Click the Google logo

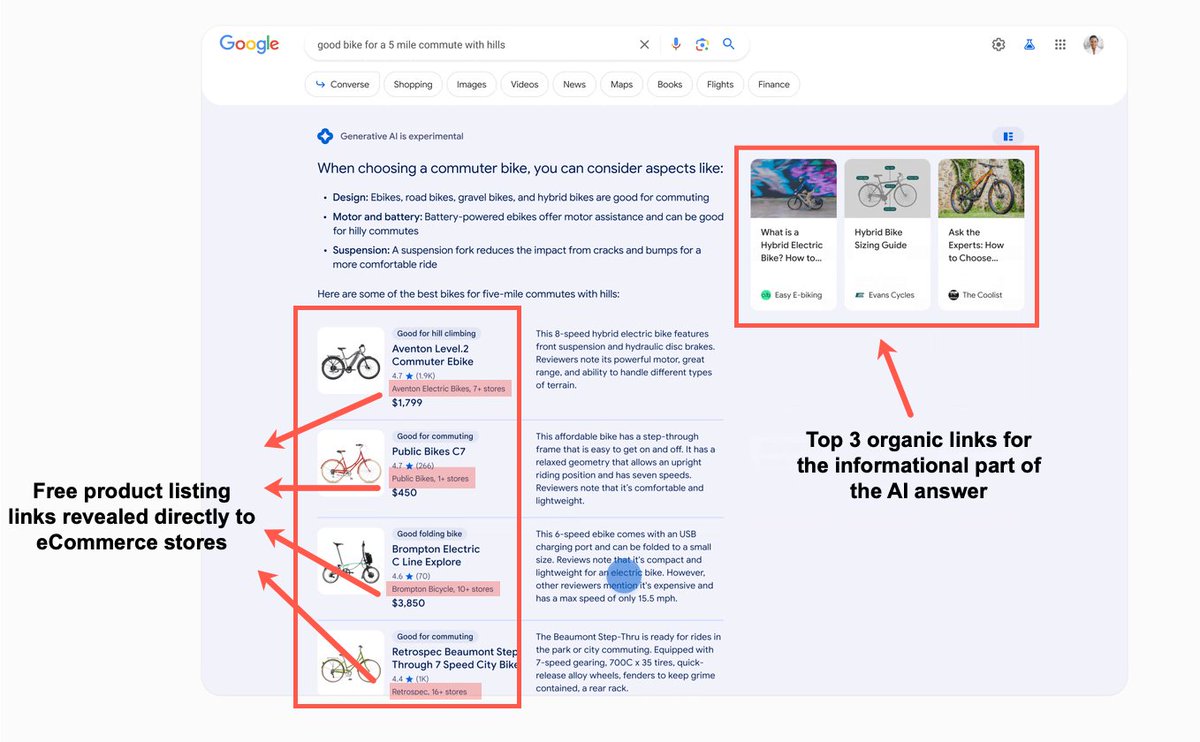tap(249, 44)
